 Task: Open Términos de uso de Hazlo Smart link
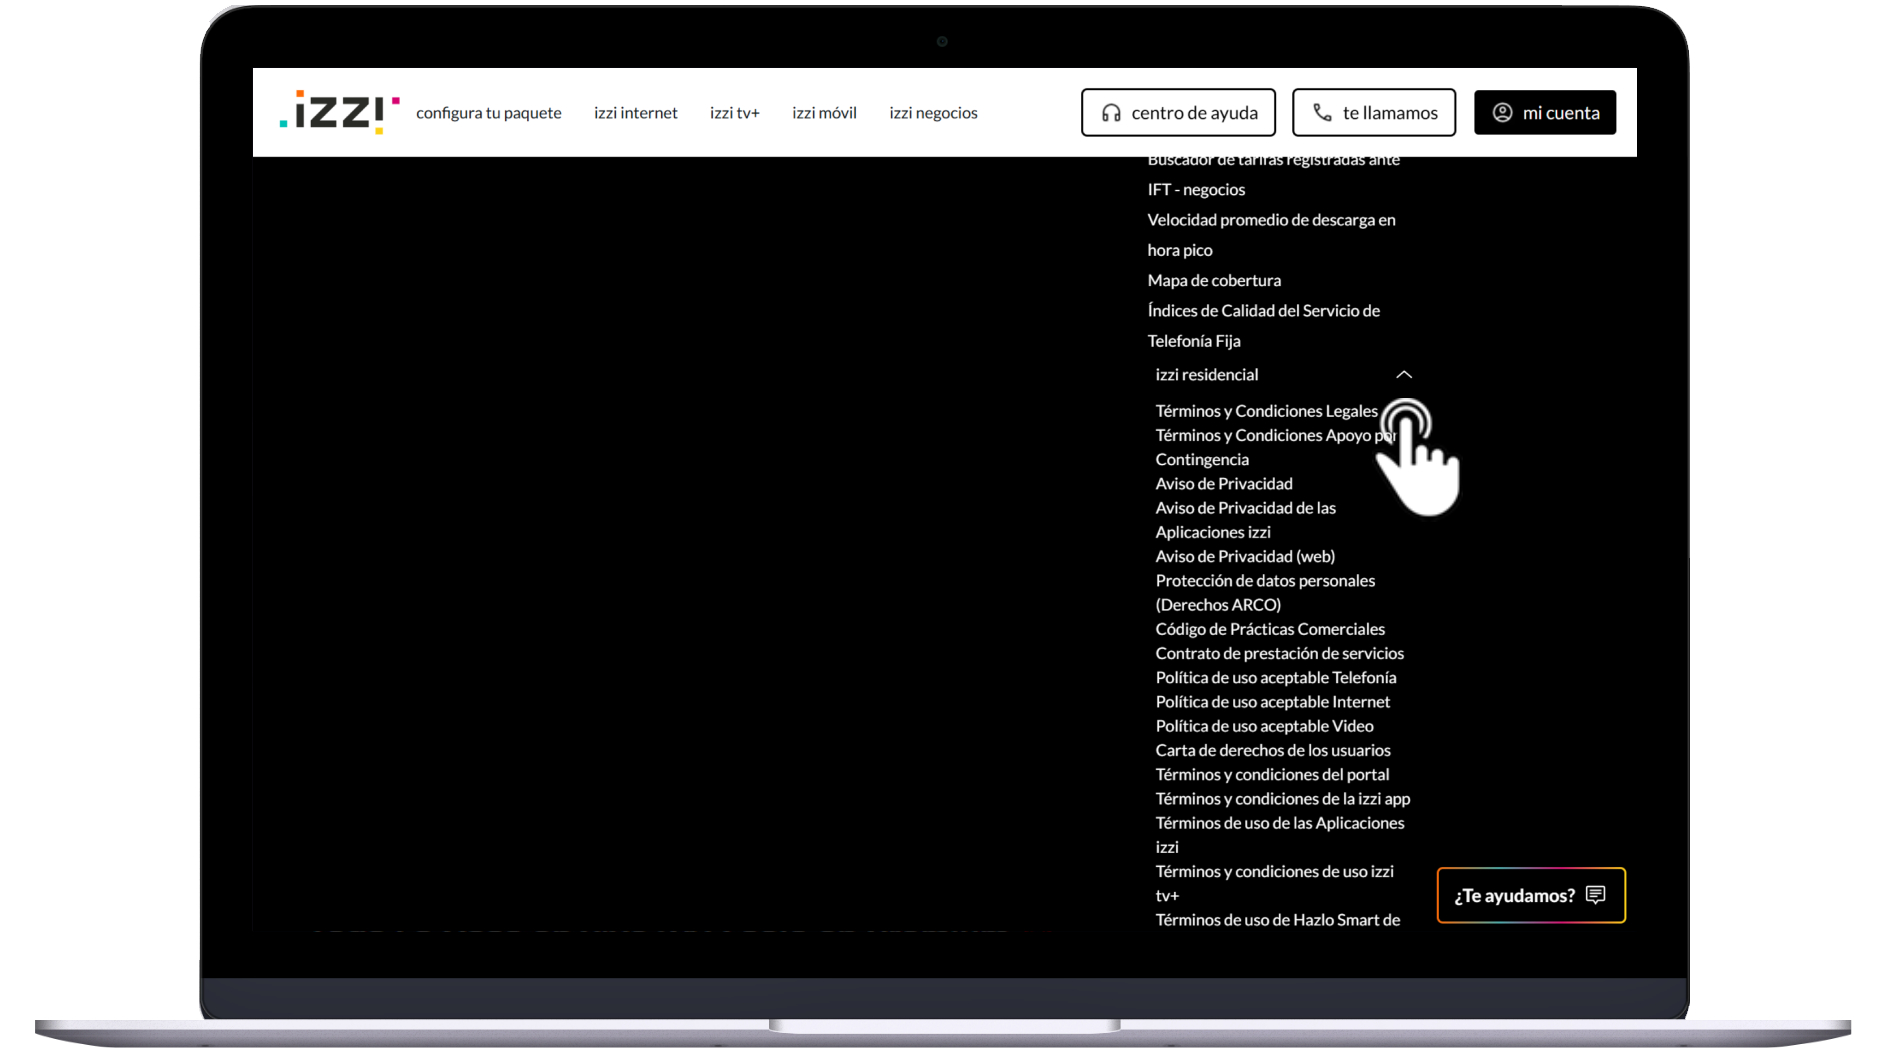(1278, 920)
